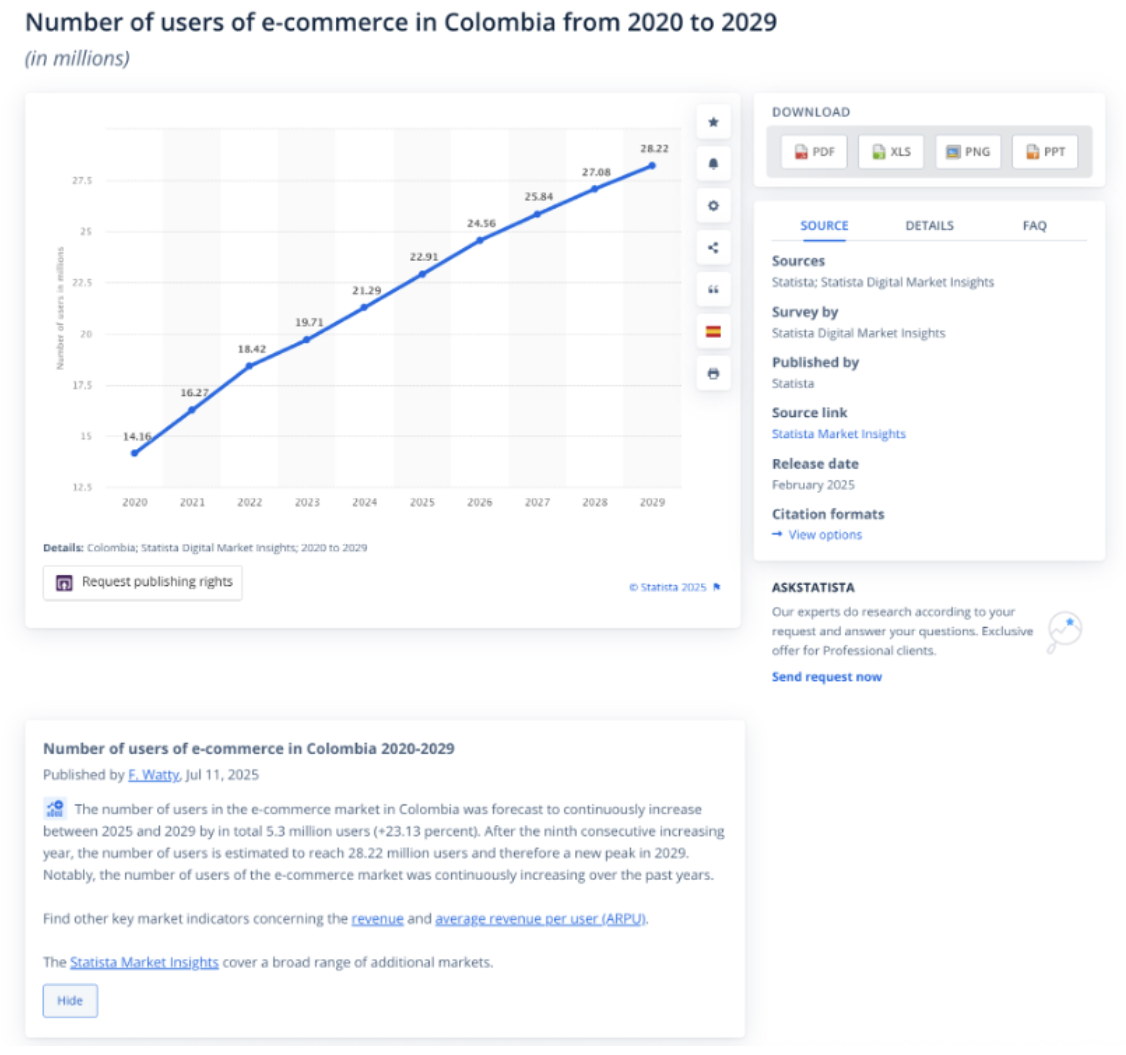Hide the description text
Viewport: 1126px width, 1055px height.
(x=70, y=1001)
